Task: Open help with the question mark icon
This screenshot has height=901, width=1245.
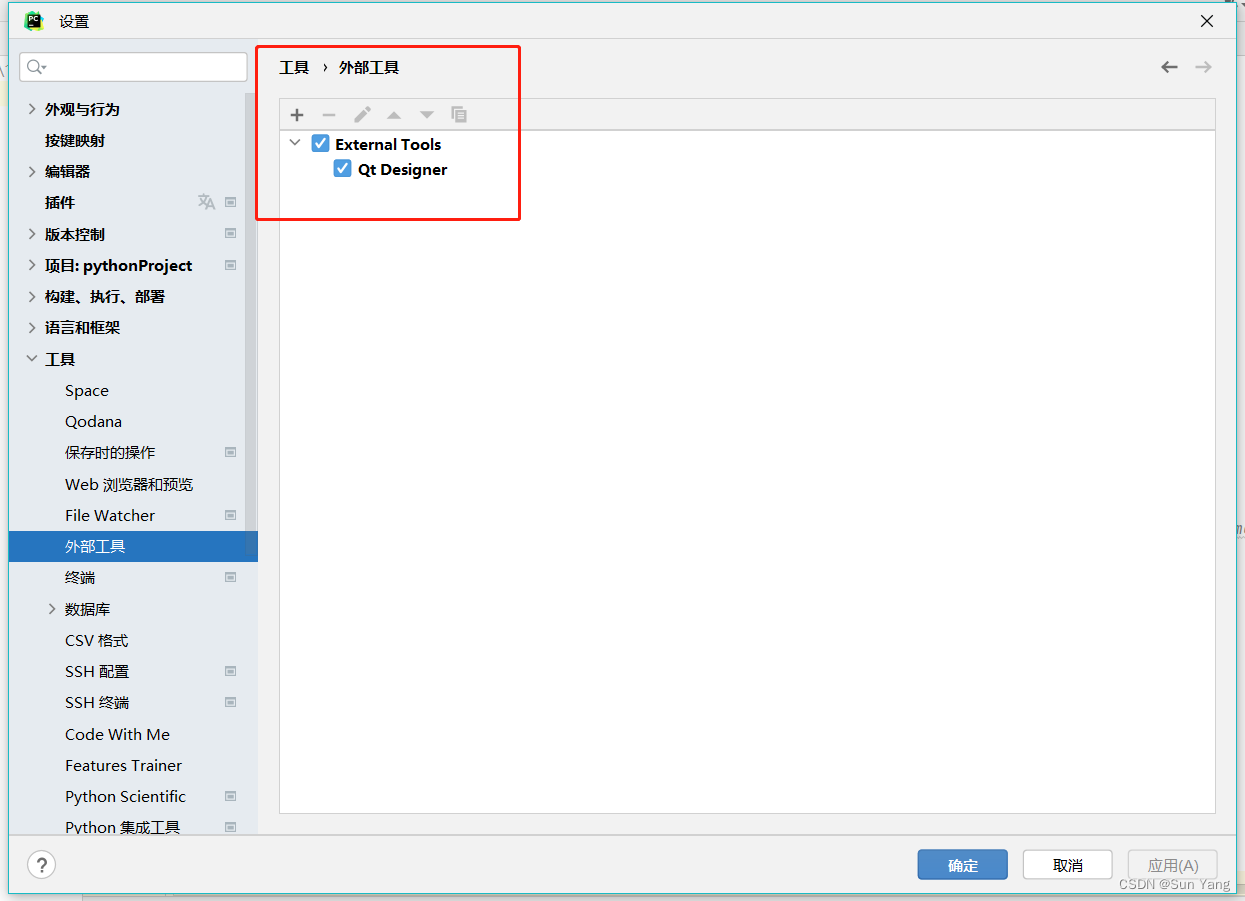Action: 41,865
